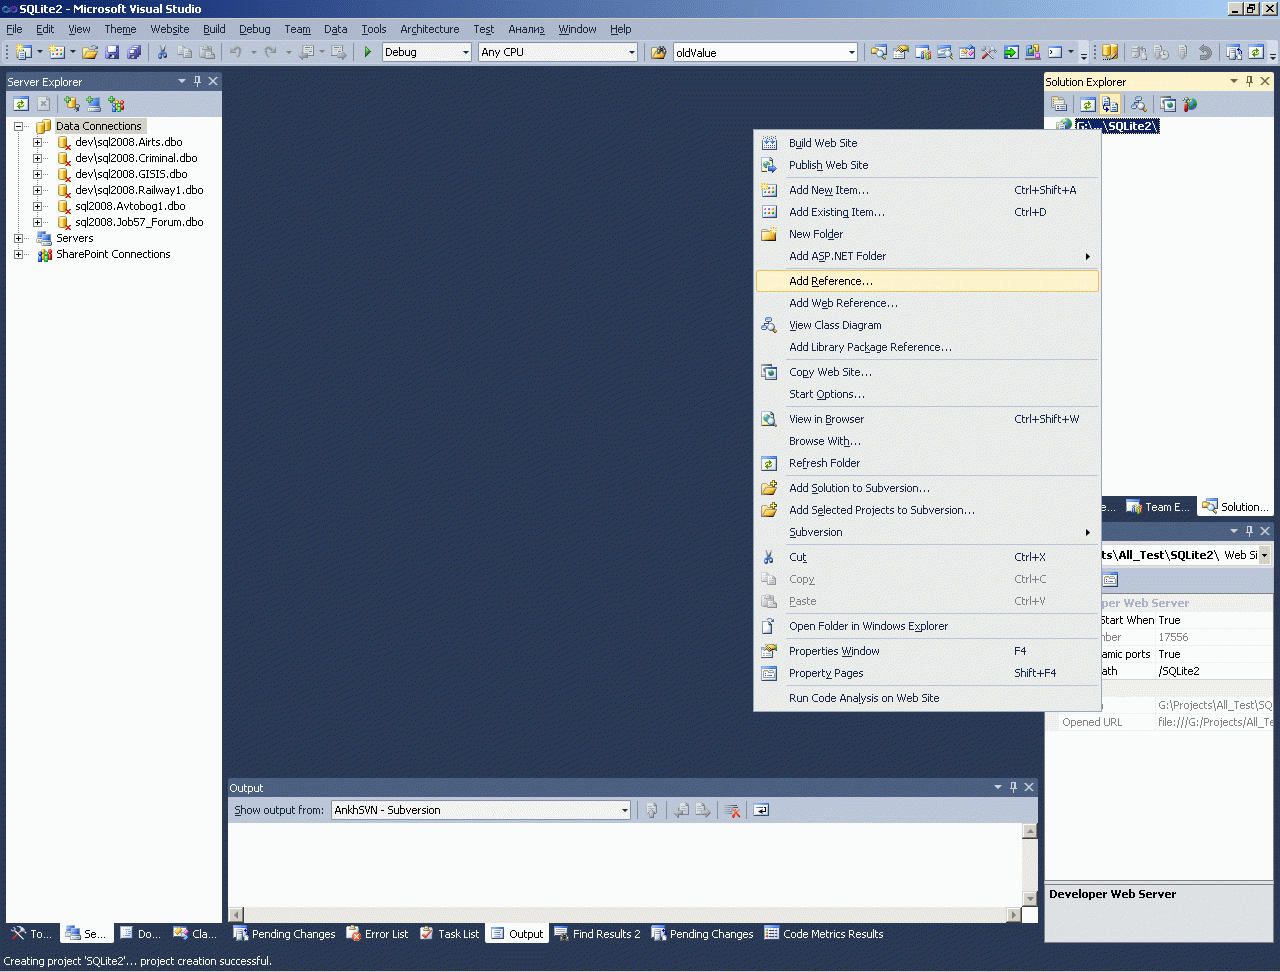Viewport: 1280px width, 972px height.
Task: Open the Subversion submenu
Action: (x=927, y=532)
